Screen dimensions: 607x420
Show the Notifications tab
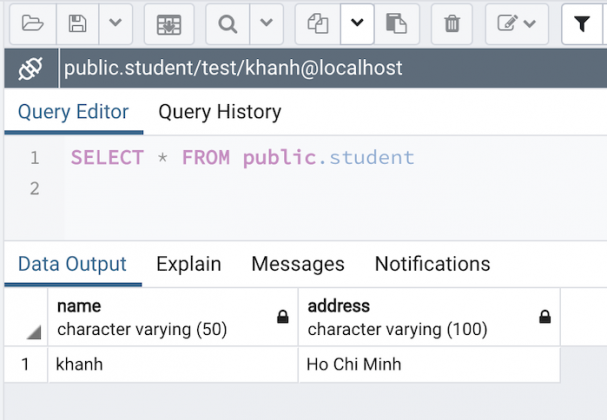[x=432, y=264]
